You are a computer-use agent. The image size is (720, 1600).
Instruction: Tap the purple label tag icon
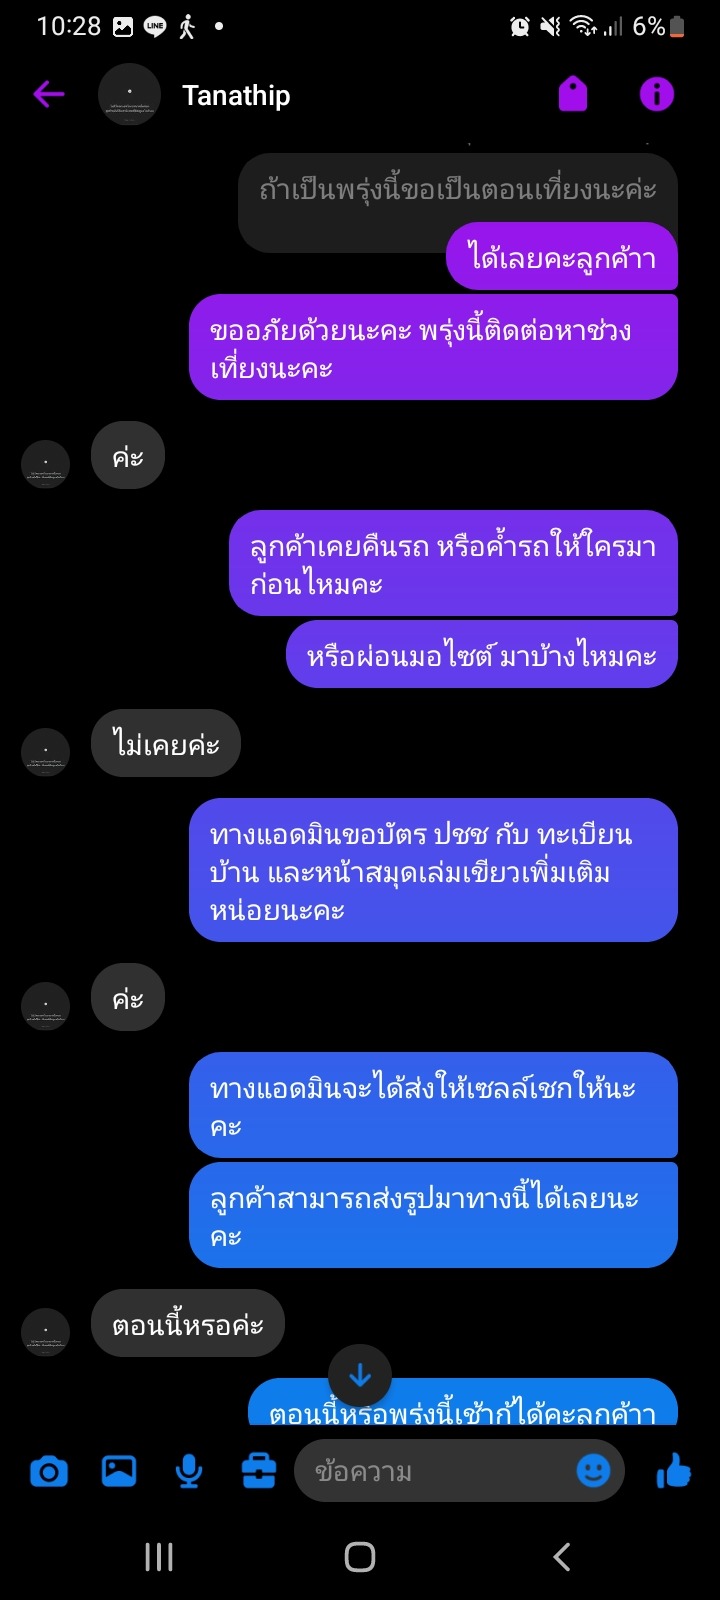click(573, 95)
